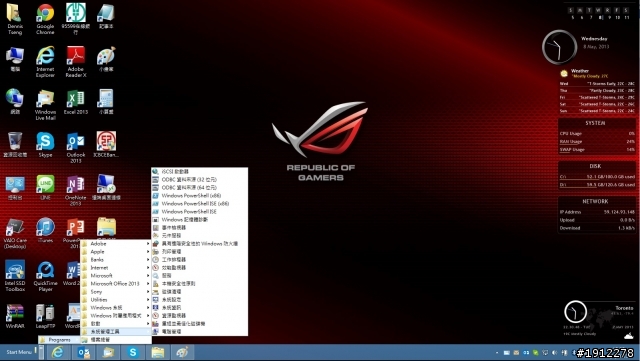Click the Weather gadget heading

coord(580,71)
